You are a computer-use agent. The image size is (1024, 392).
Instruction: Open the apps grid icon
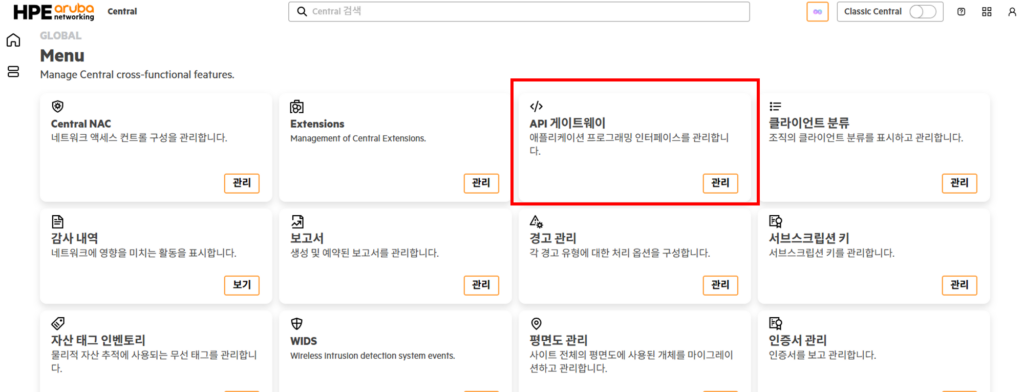coord(987,12)
